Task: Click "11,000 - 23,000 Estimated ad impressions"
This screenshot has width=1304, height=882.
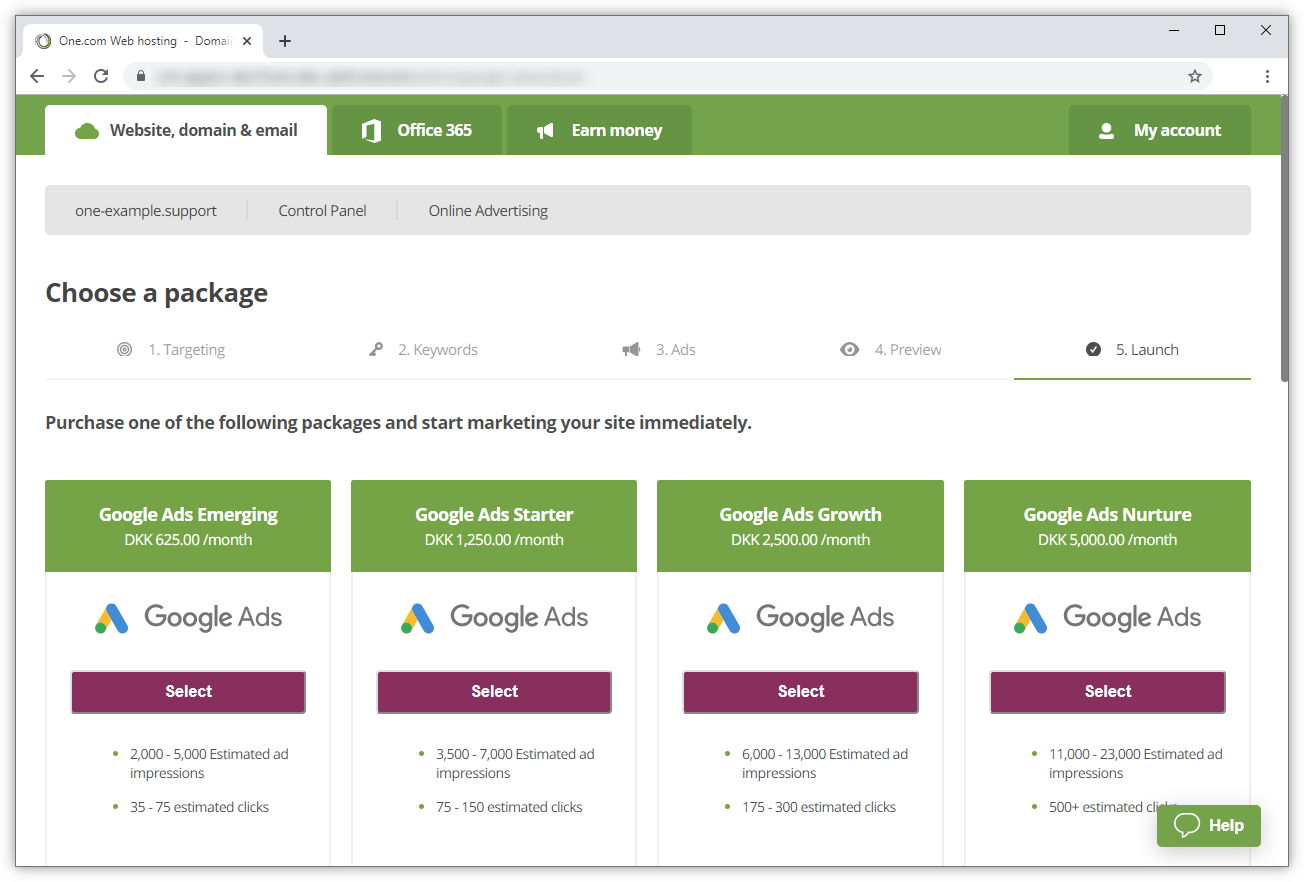Action: 1136,764
